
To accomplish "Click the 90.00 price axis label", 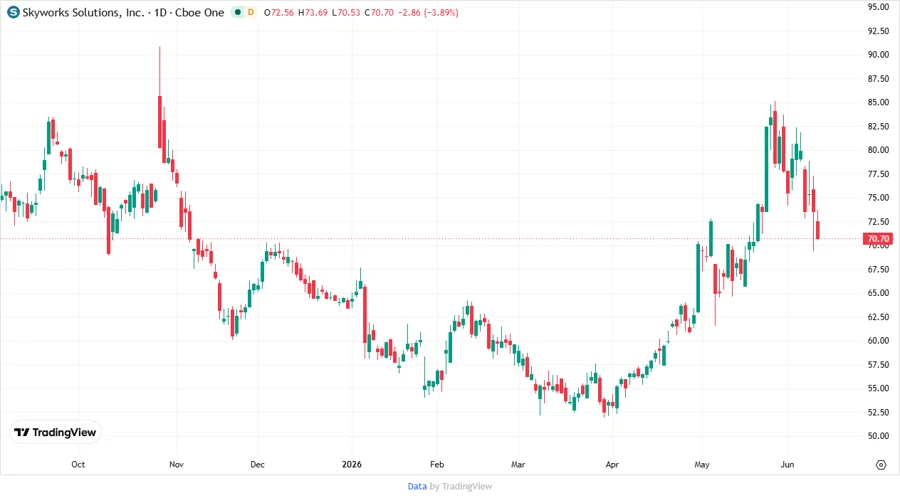I will [878, 55].
